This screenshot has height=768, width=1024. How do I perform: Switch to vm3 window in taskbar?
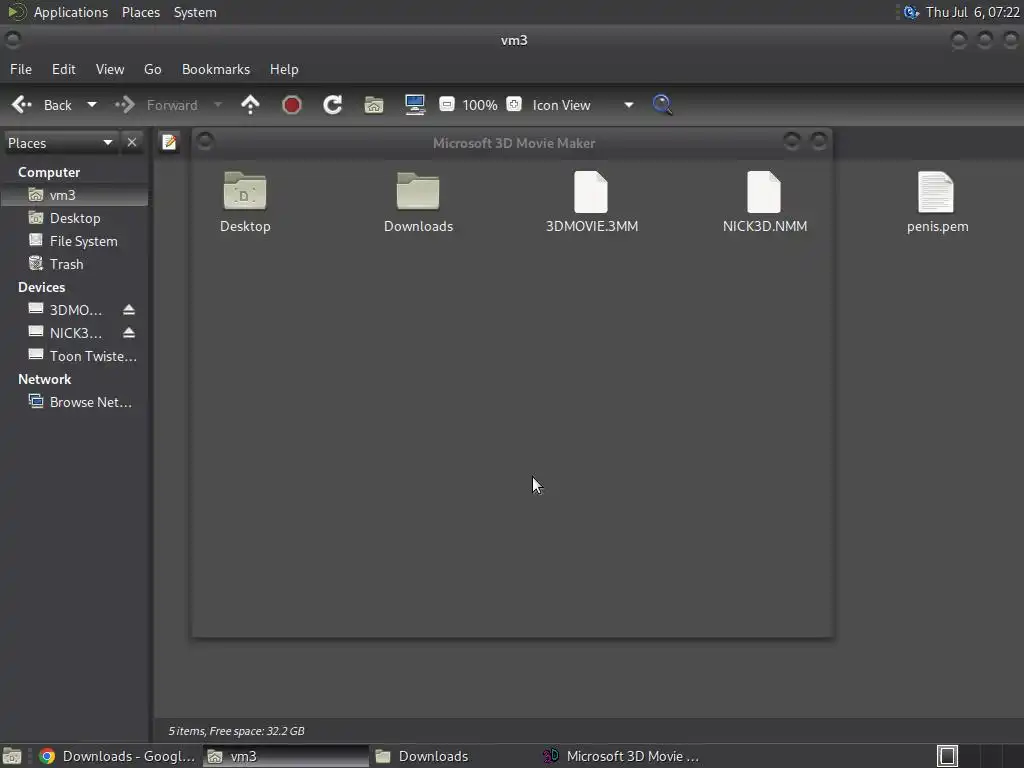pos(285,756)
